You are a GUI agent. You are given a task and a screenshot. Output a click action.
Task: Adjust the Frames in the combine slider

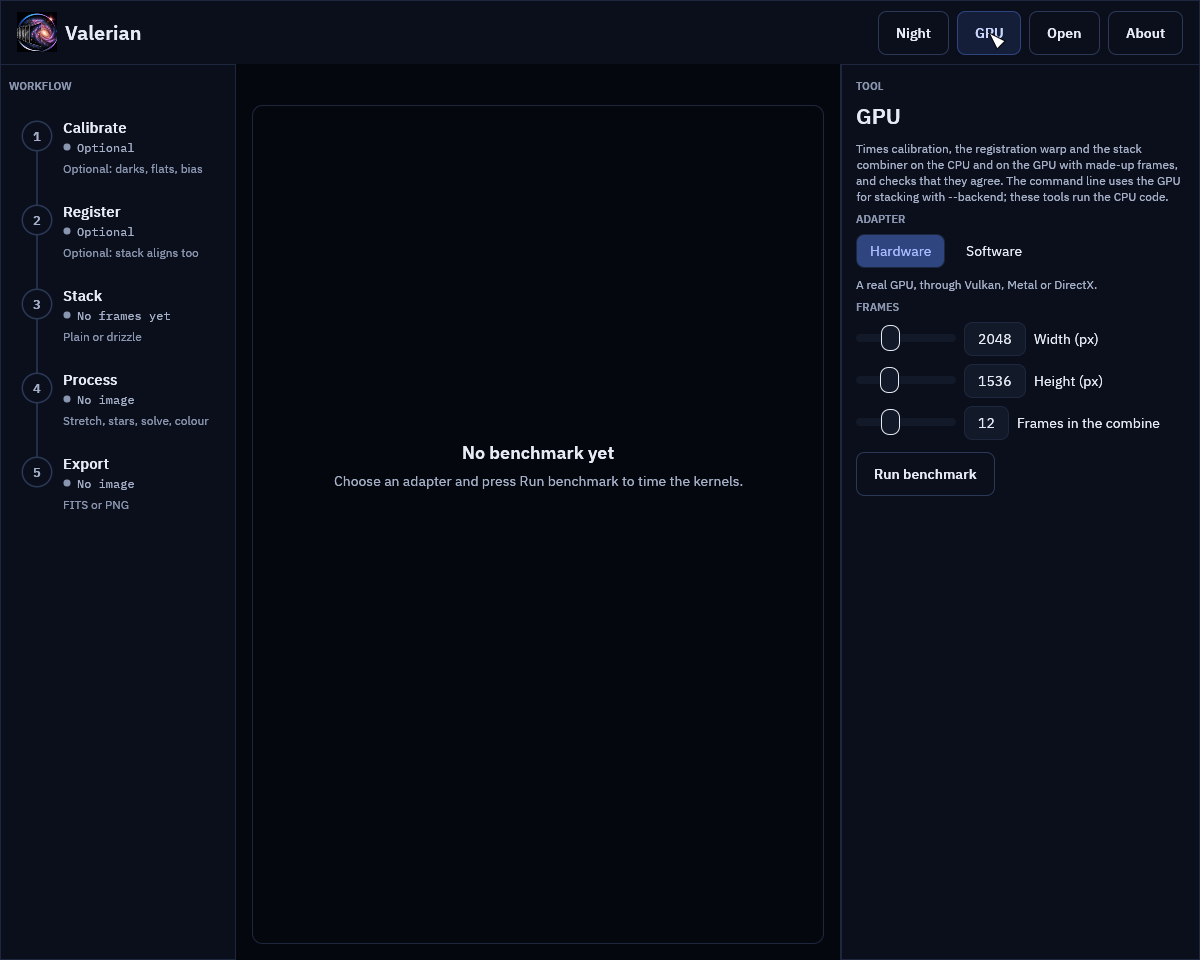tap(890, 423)
